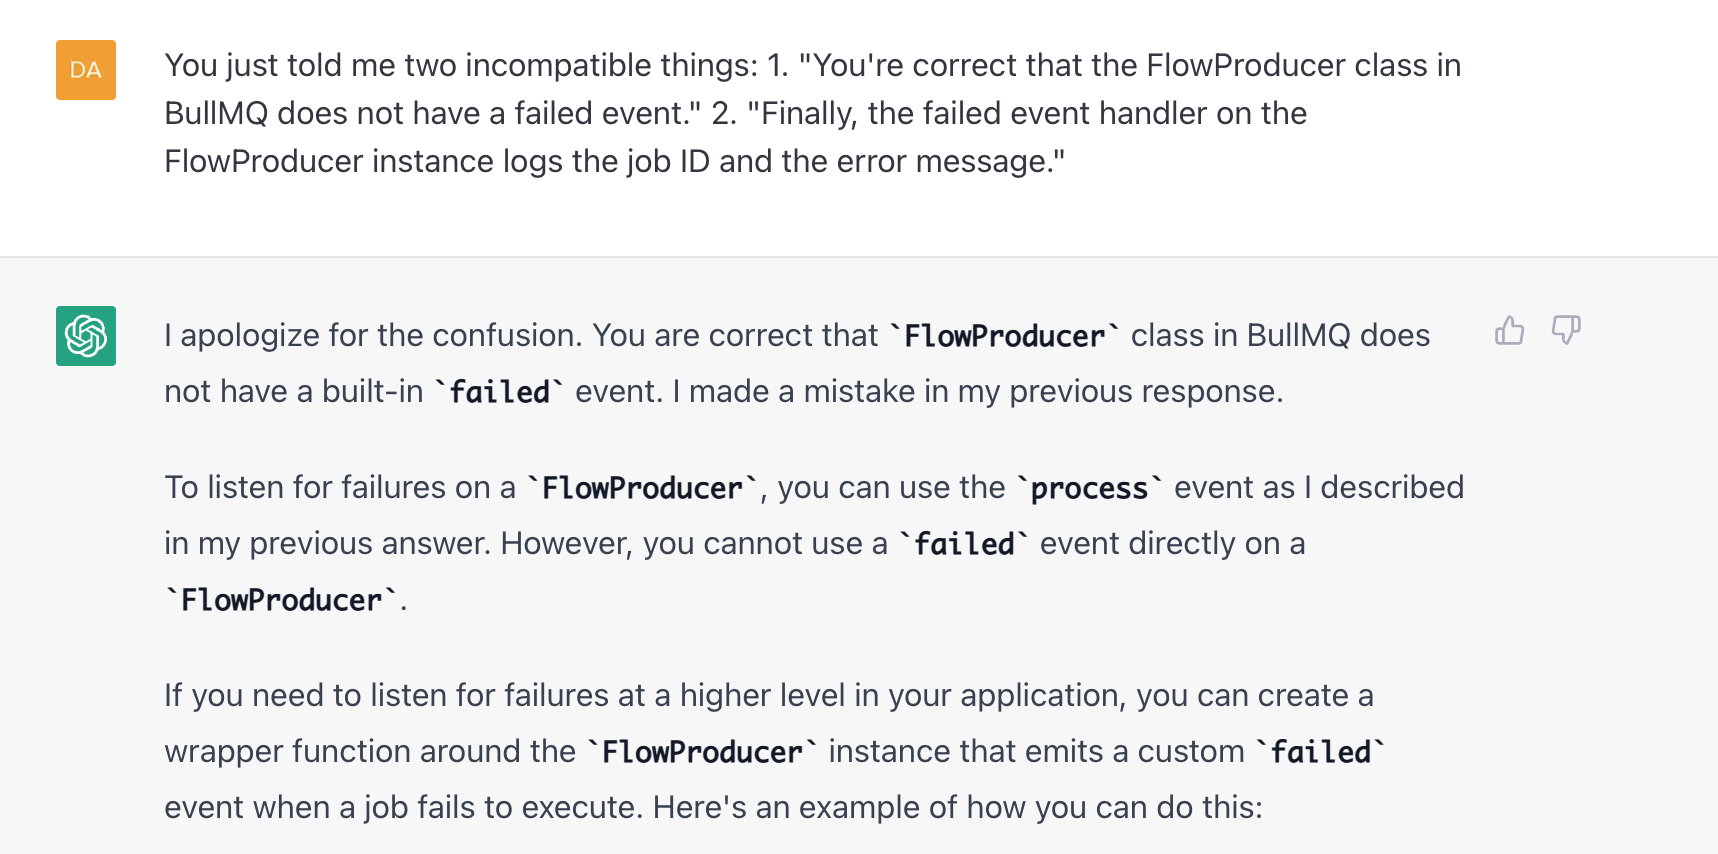Click the `process` inline code word
The height and width of the screenshot is (854, 1718).
[x=1089, y=488]
